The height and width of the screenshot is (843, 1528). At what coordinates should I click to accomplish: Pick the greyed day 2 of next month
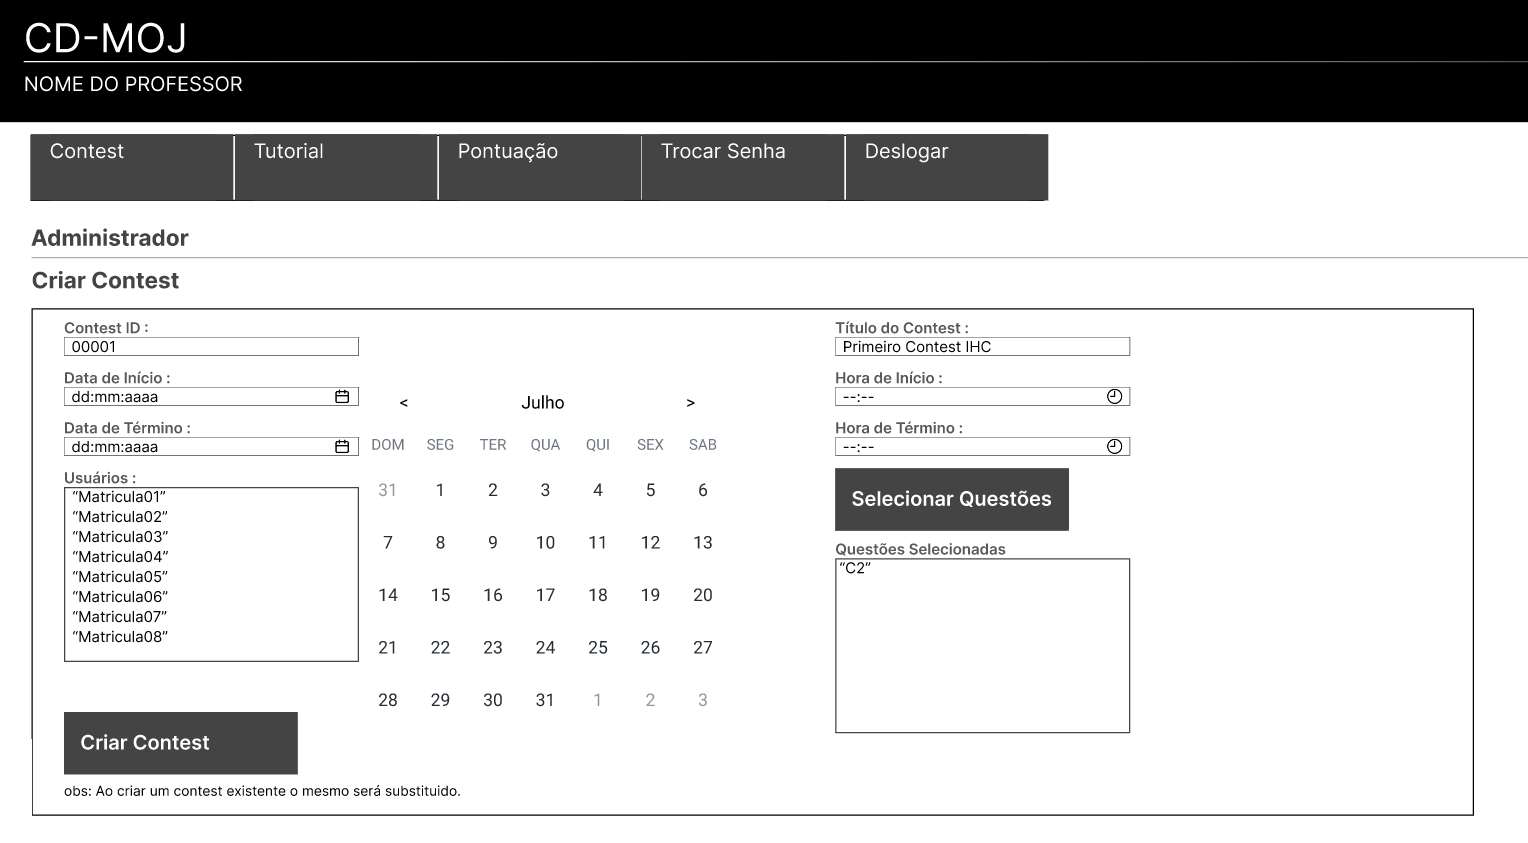[650, 700]
